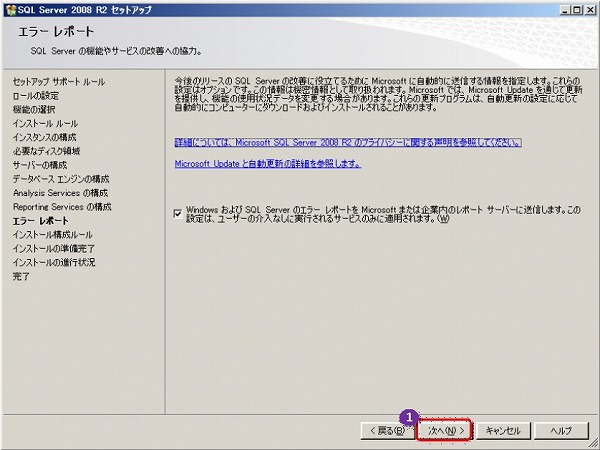Click the SQL Server setup title bar icon
Screen dimensions: 600x450
(x=11, y=10)
